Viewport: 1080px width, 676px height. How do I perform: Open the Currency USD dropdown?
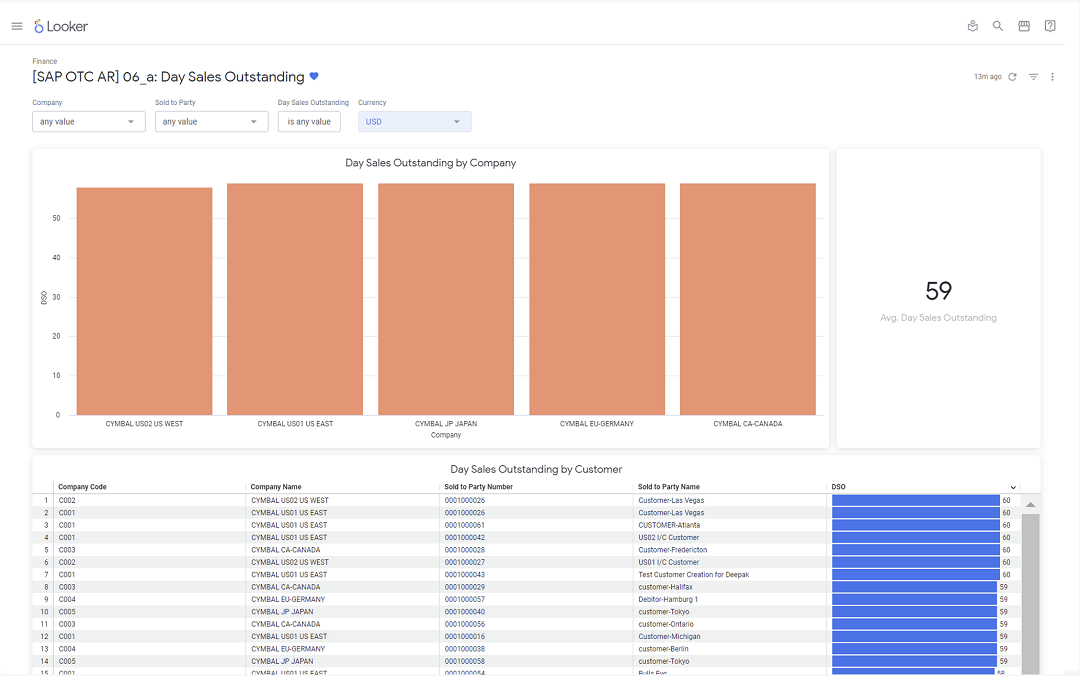[415, 121]
